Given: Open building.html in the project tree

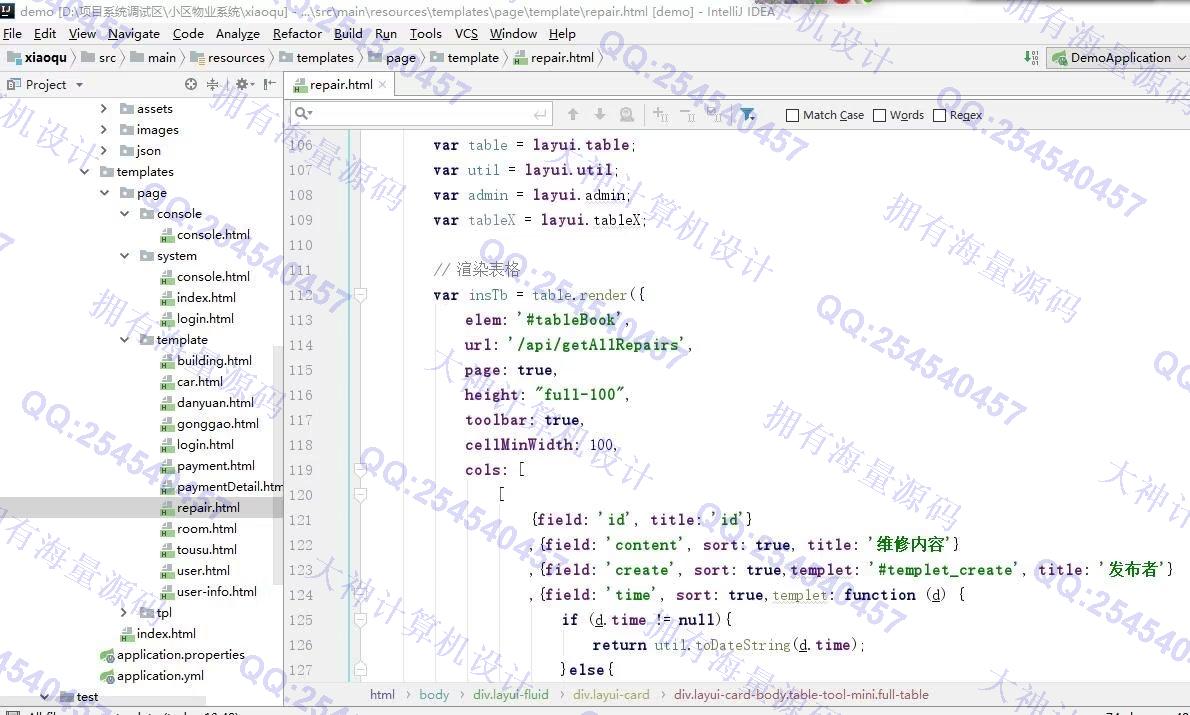Looking at the screenshot, I should pyautogui.click(x=214, y=361).
